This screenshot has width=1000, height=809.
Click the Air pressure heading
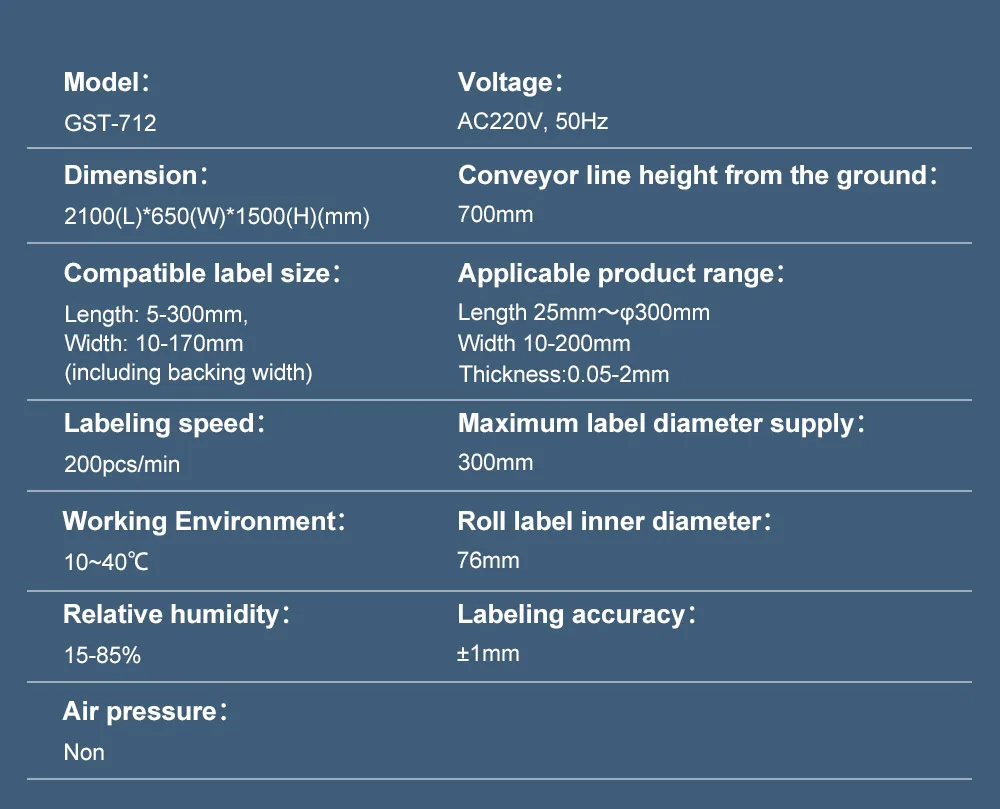pyautogui.click(x=145, y=711)
